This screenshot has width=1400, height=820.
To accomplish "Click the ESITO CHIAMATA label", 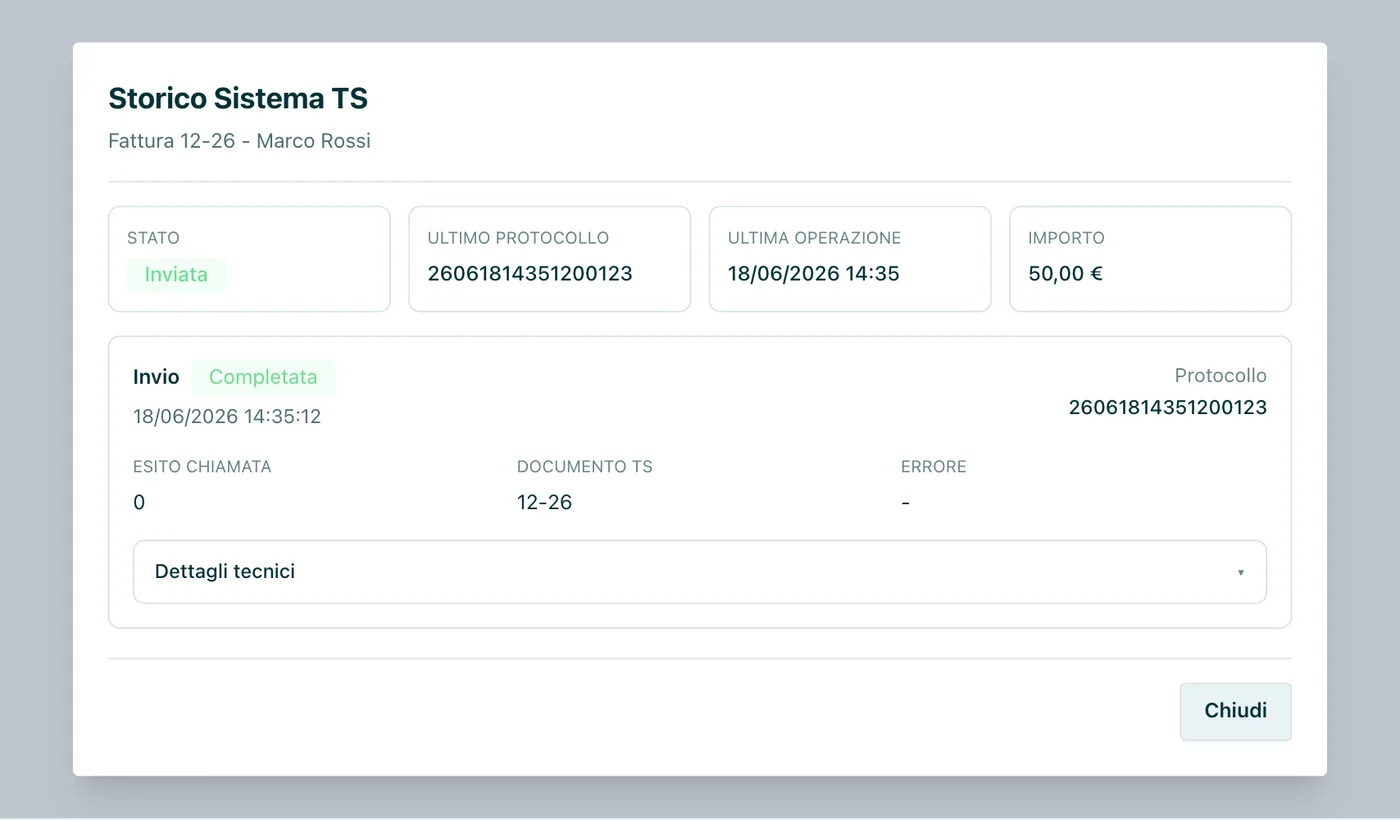I will click(202, 466).
